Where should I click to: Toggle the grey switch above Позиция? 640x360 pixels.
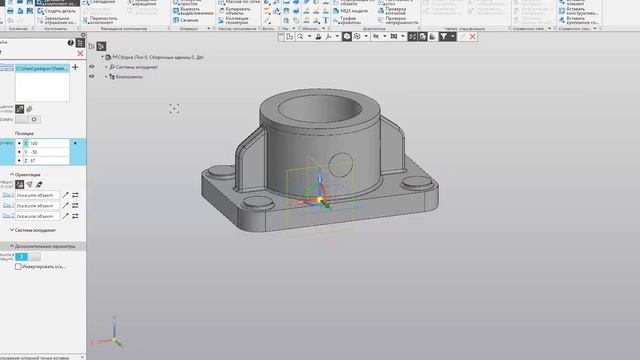click(x=28, y=120)
